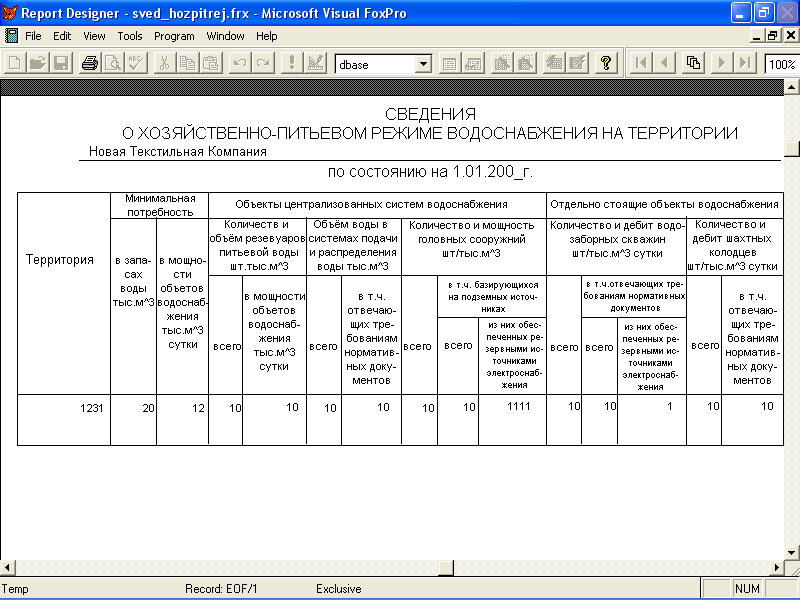The width and height of the screenshot is (800, 600).
Task: Click the vertical scrollbar down arrow
Action: (x=792, y=554)
